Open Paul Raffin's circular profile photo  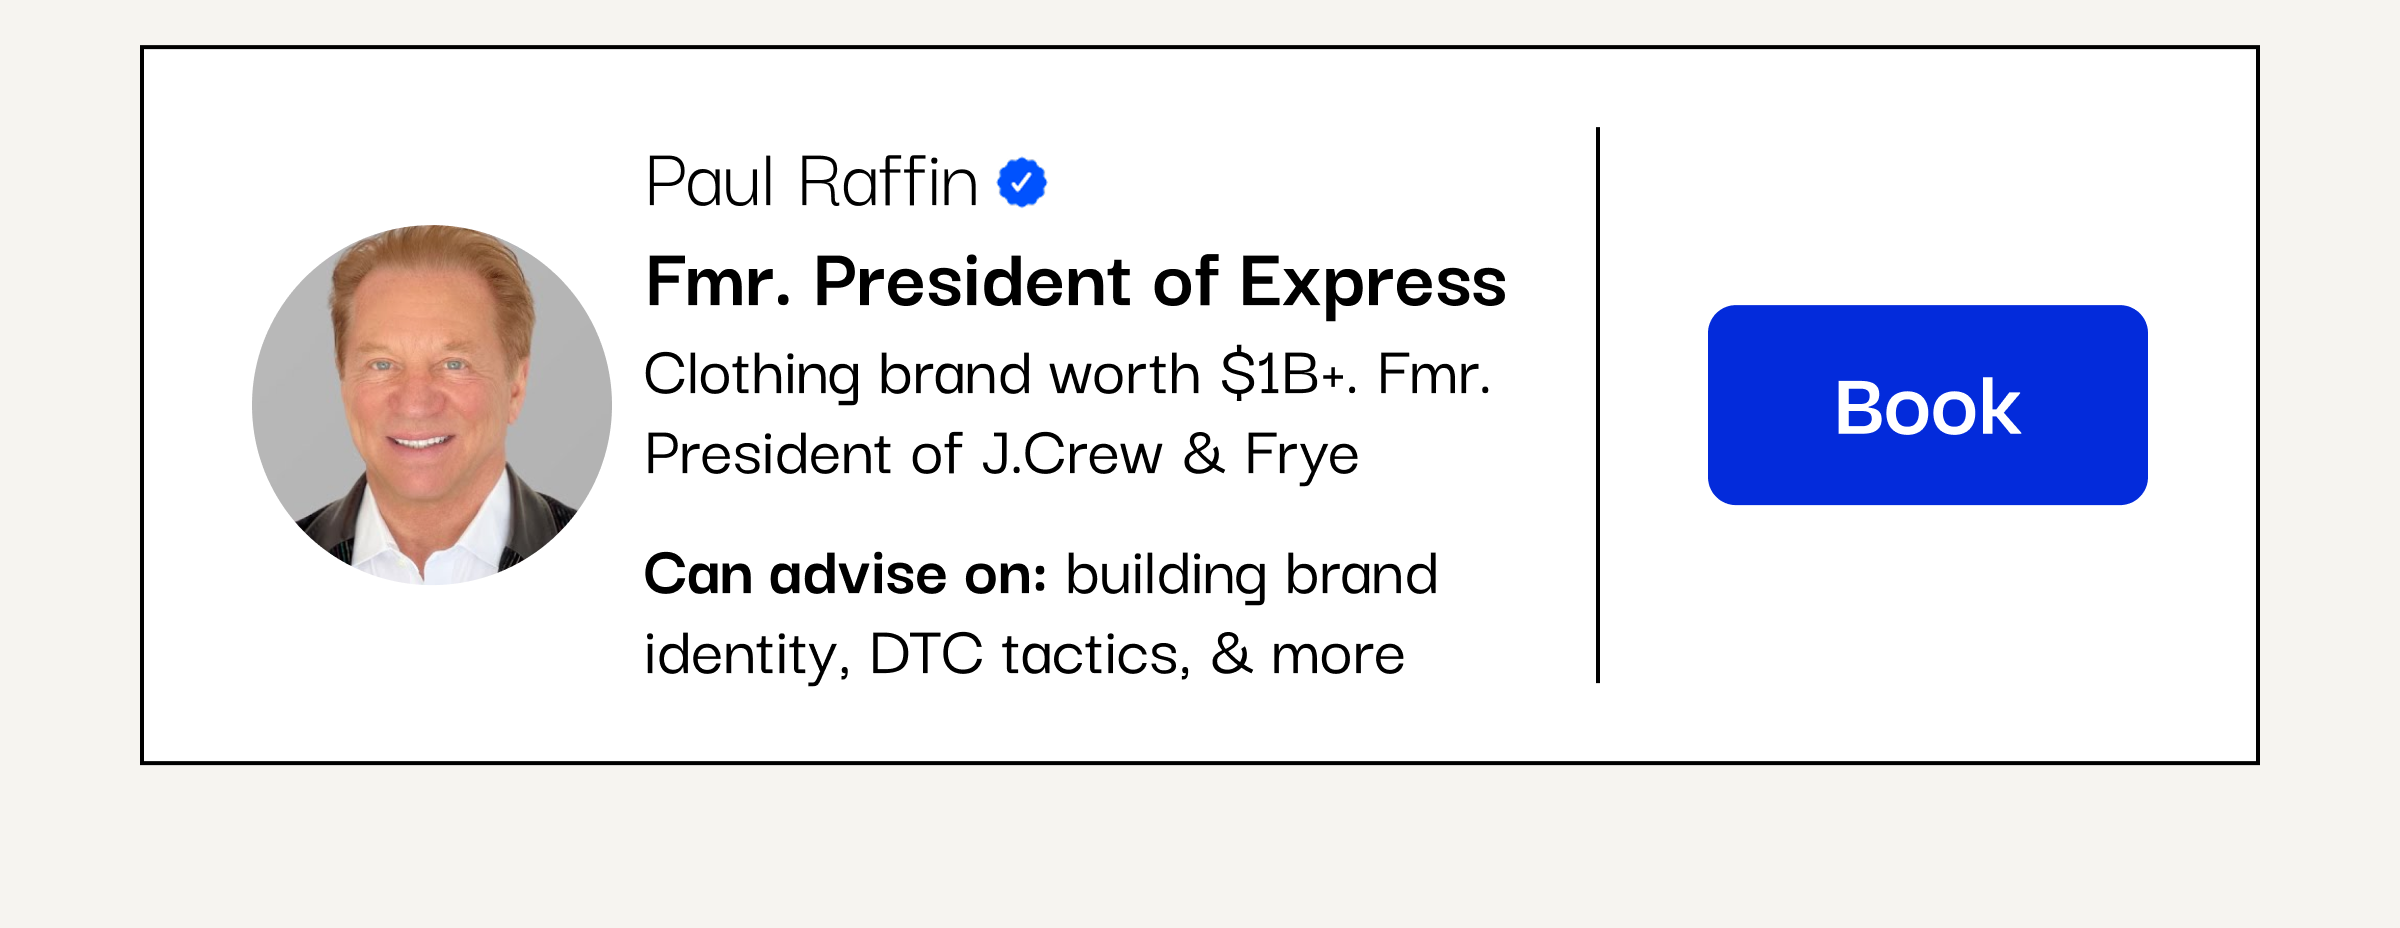(432, 405)
